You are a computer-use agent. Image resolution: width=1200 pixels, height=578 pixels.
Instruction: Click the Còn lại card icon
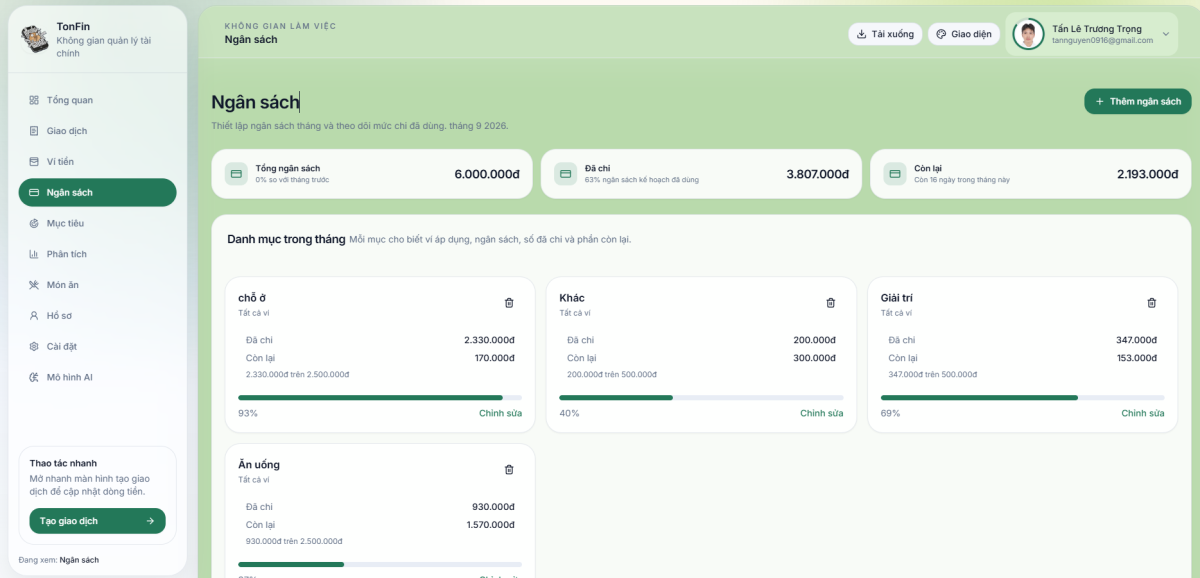click(x=894, y=174)
